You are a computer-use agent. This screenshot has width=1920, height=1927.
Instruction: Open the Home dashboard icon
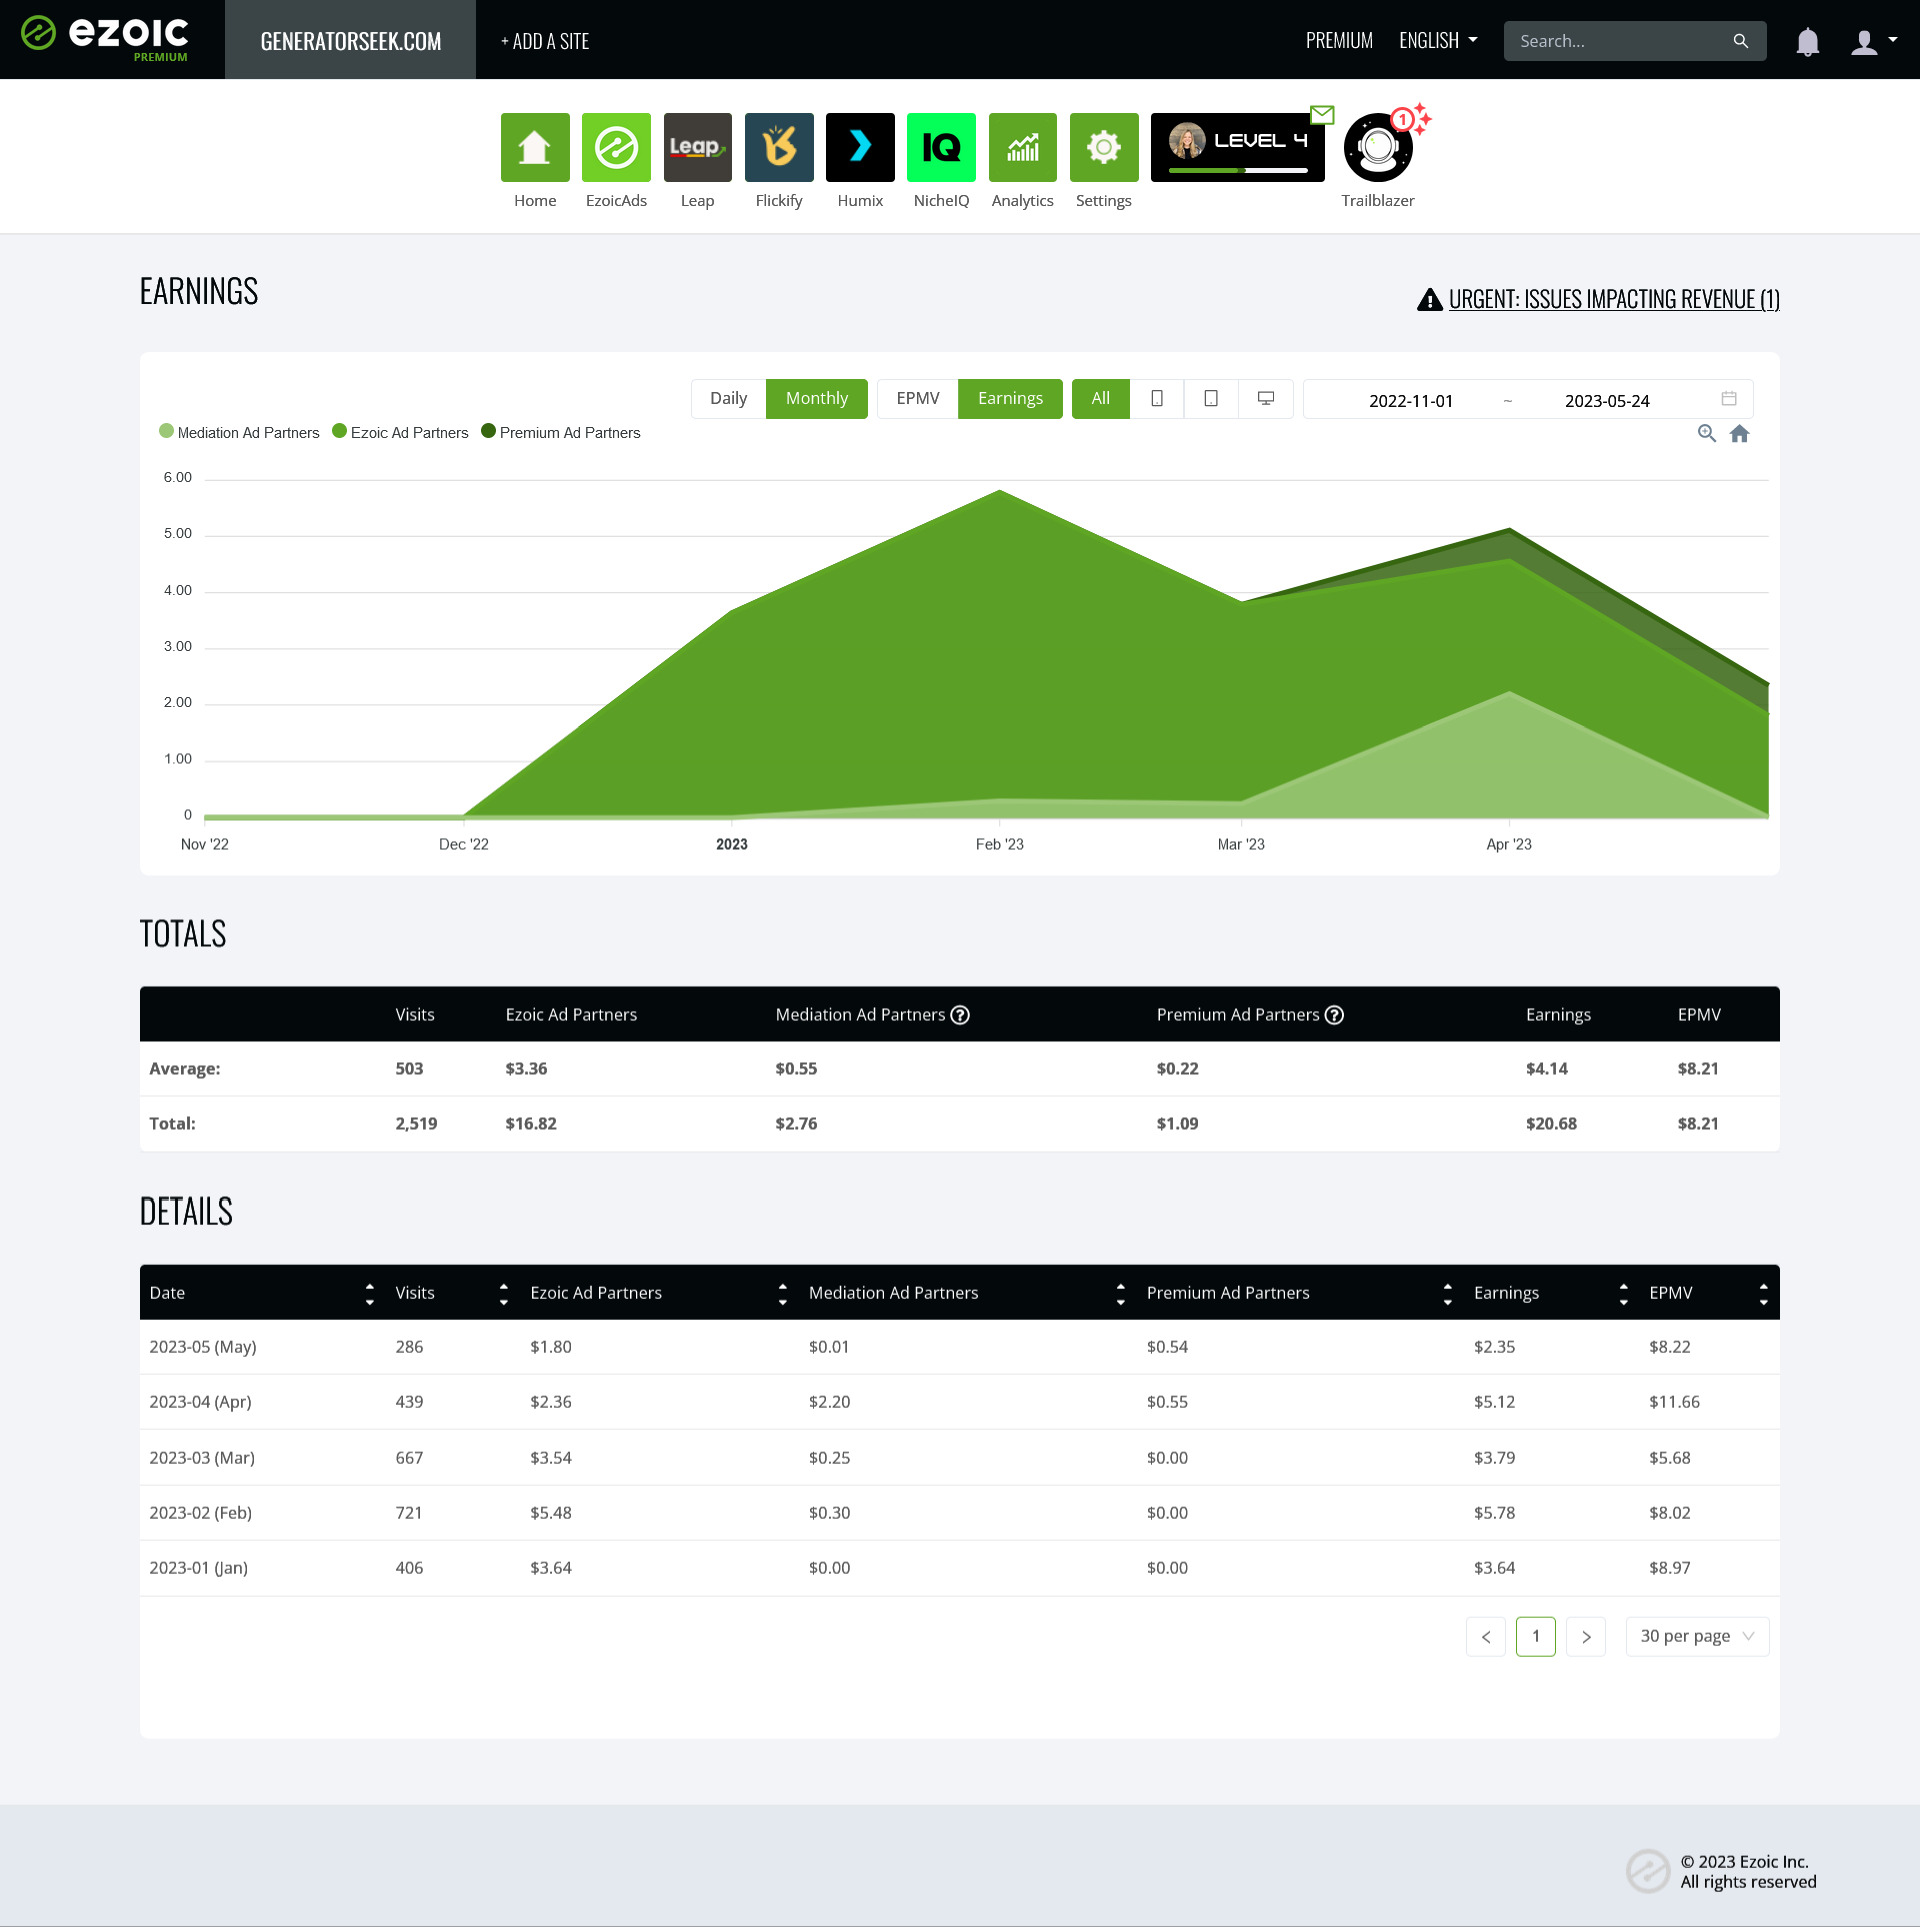(535, 147)
